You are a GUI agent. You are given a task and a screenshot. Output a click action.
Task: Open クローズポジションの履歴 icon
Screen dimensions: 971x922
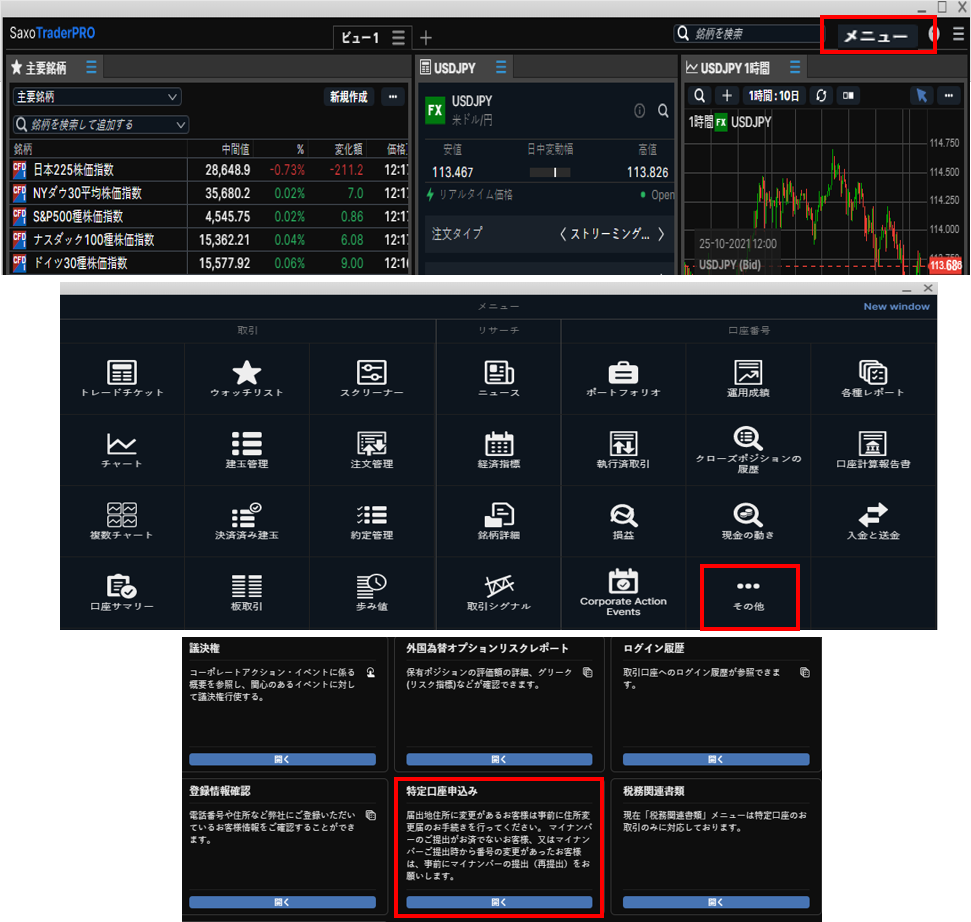tap(748, 450)
